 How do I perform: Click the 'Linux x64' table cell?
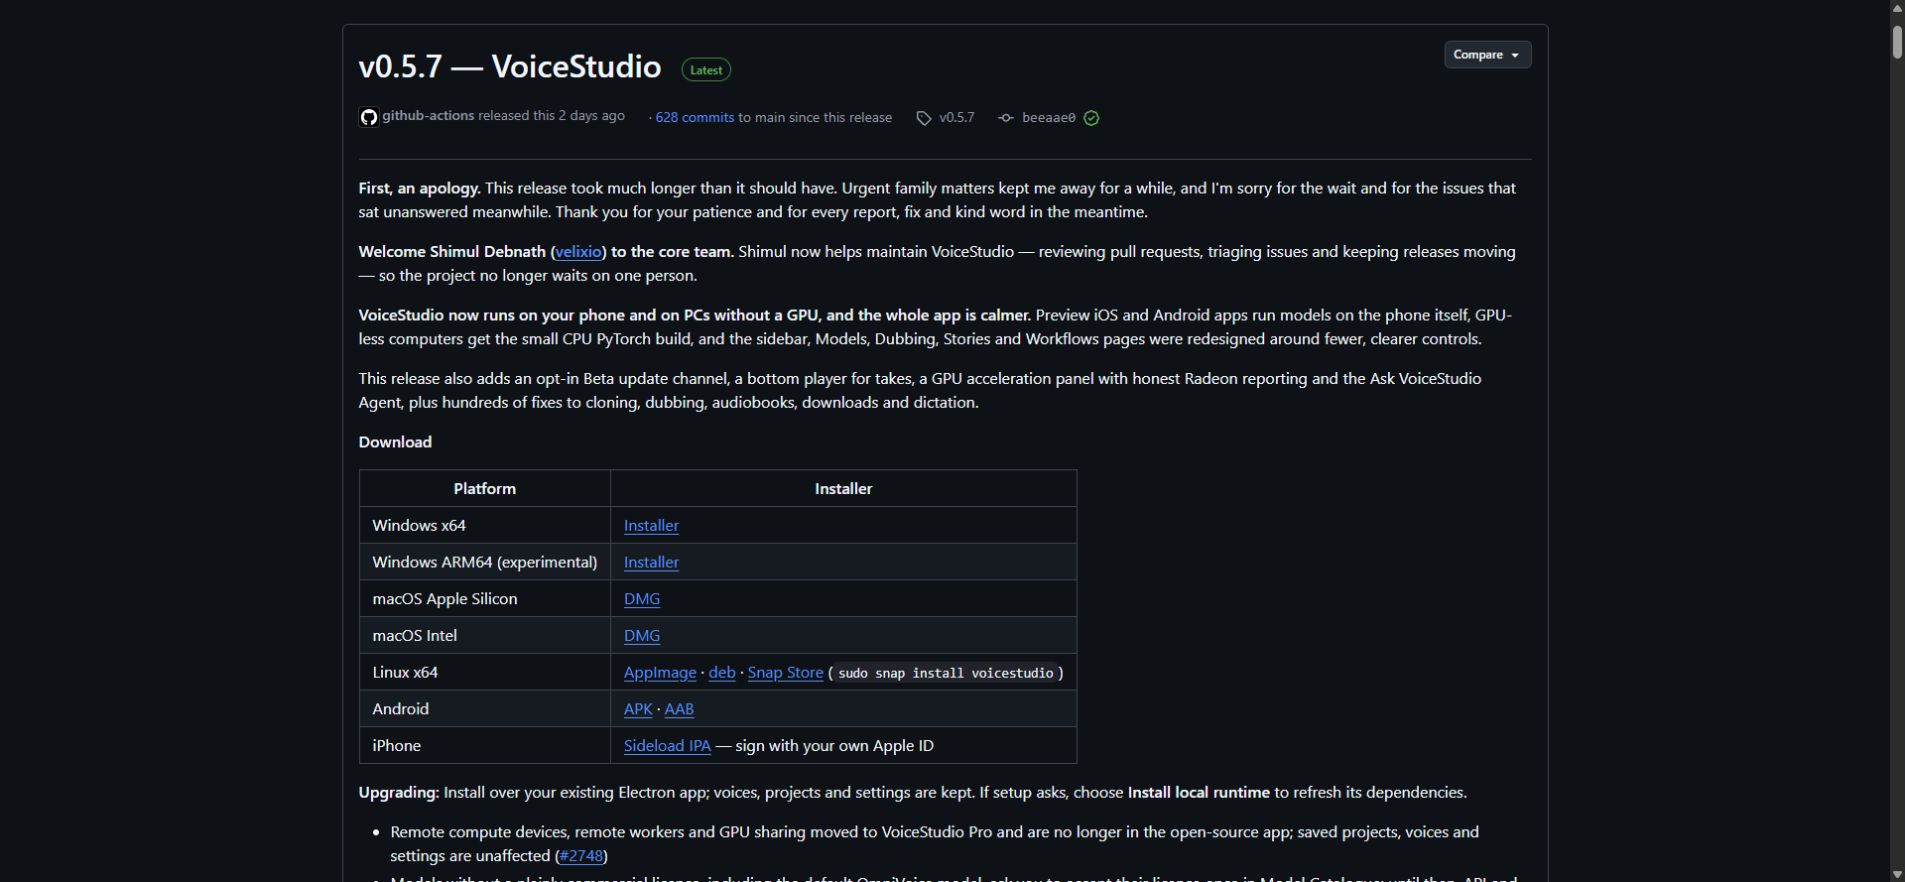(x=485, y=673)
